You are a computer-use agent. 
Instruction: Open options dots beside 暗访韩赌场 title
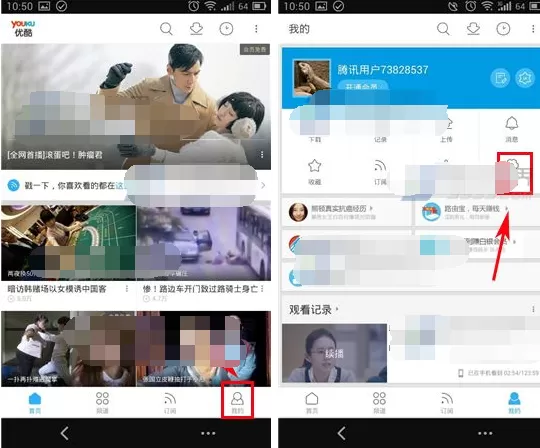tap(127, 289)
